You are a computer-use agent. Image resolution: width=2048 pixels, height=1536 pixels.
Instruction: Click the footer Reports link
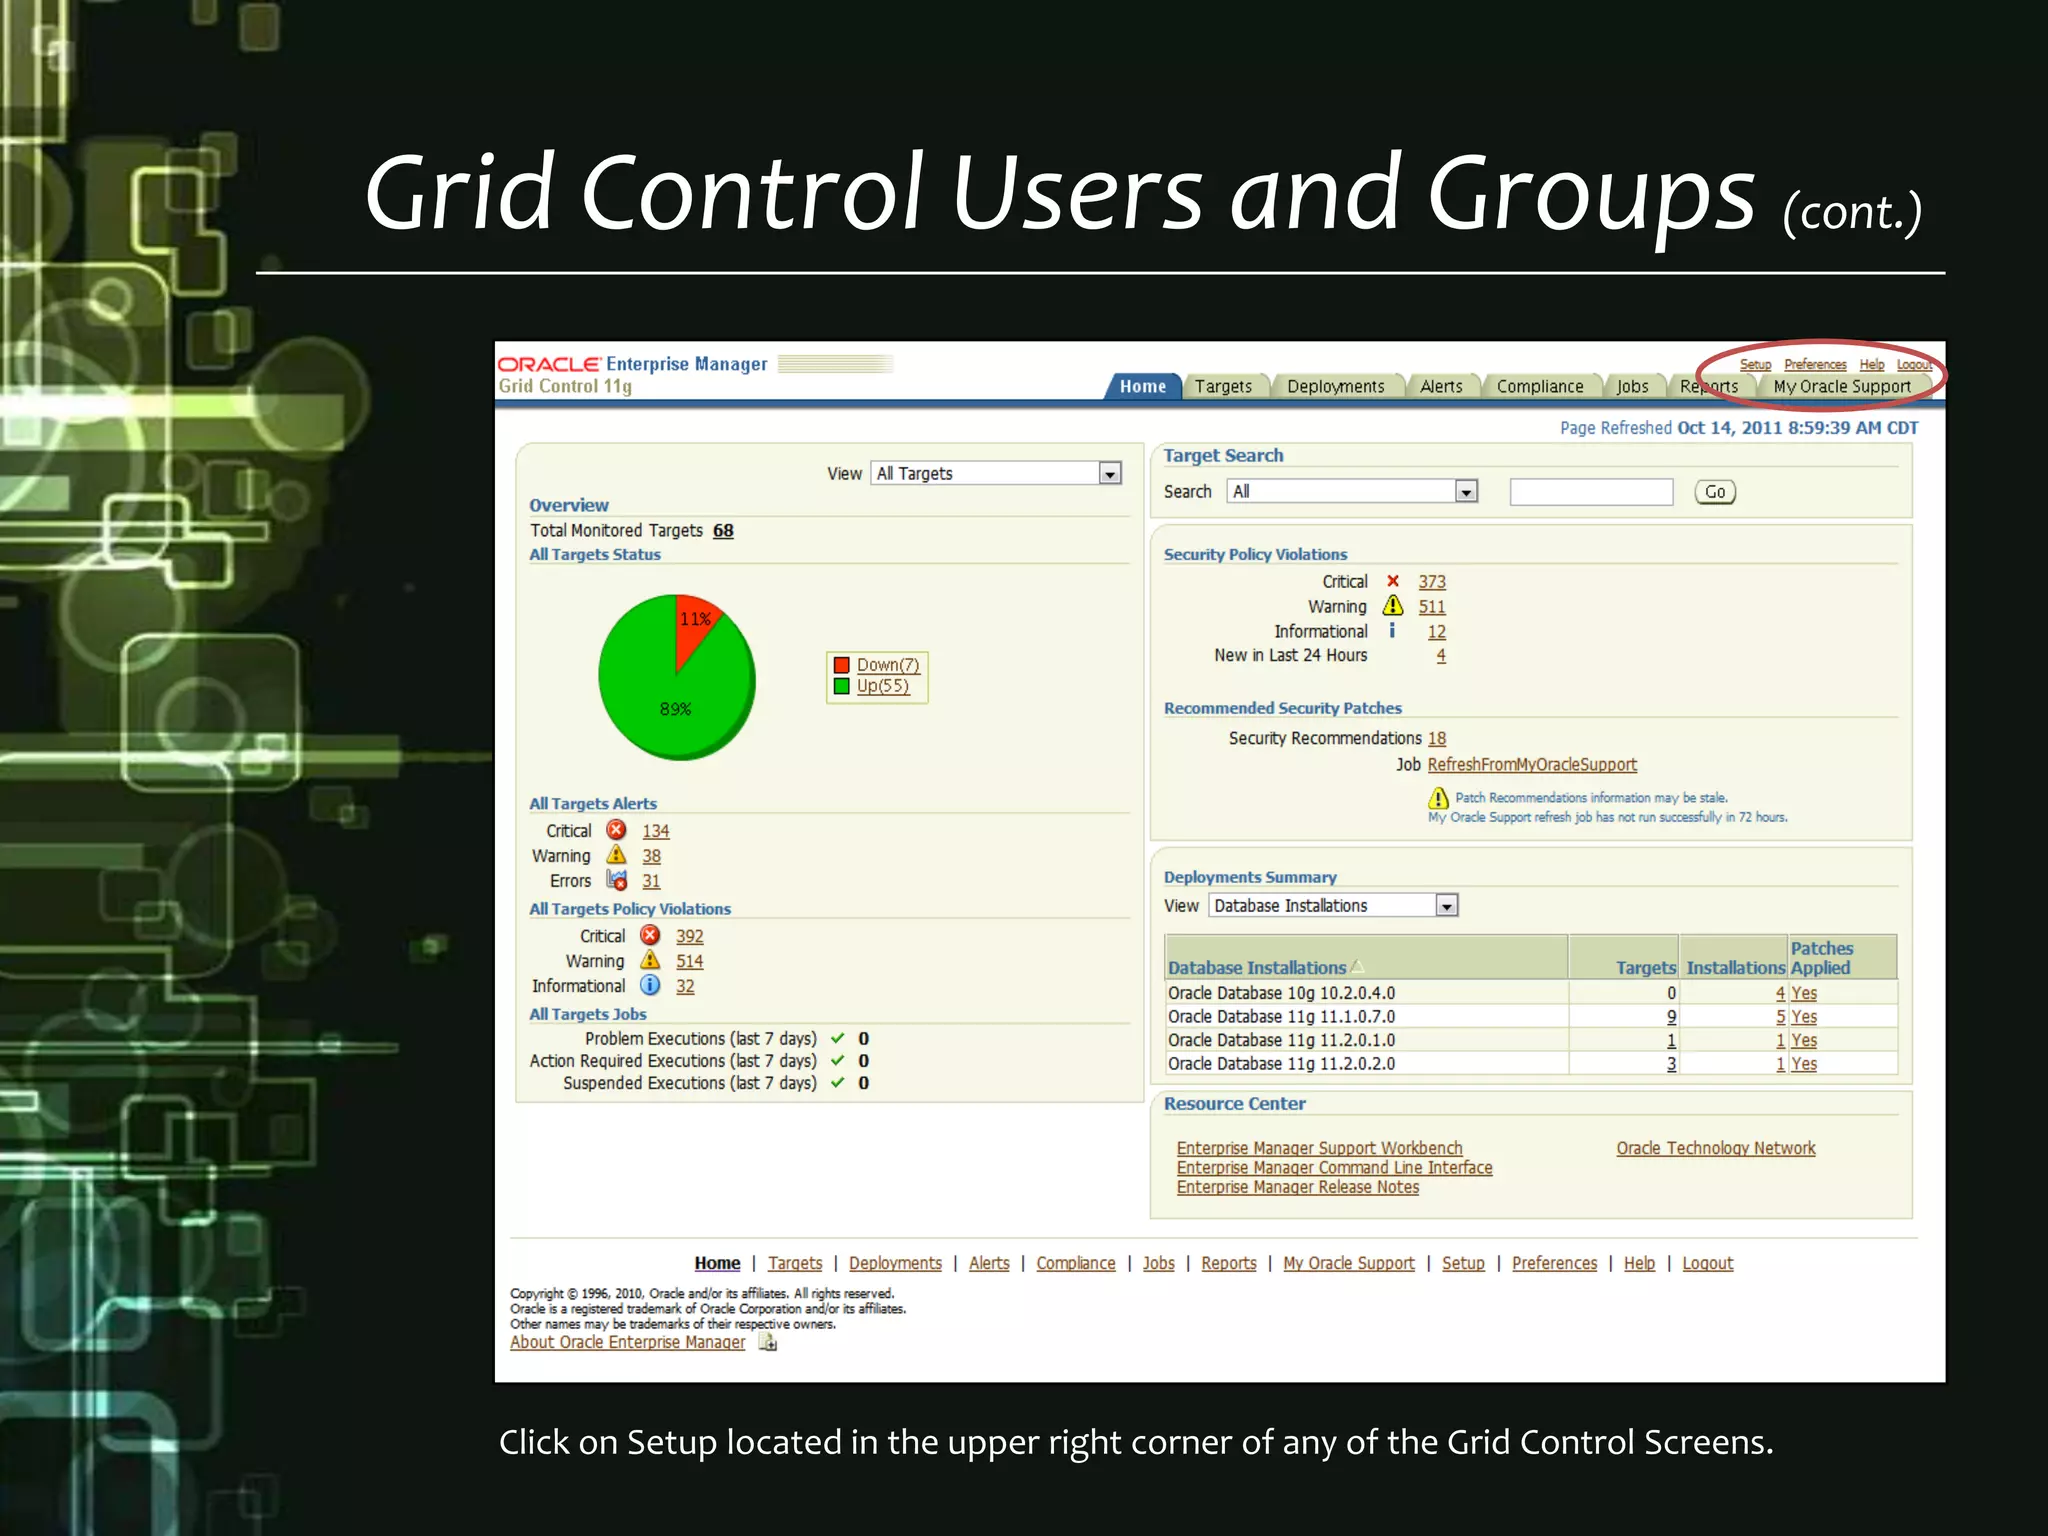(x=1229, y=1263)
